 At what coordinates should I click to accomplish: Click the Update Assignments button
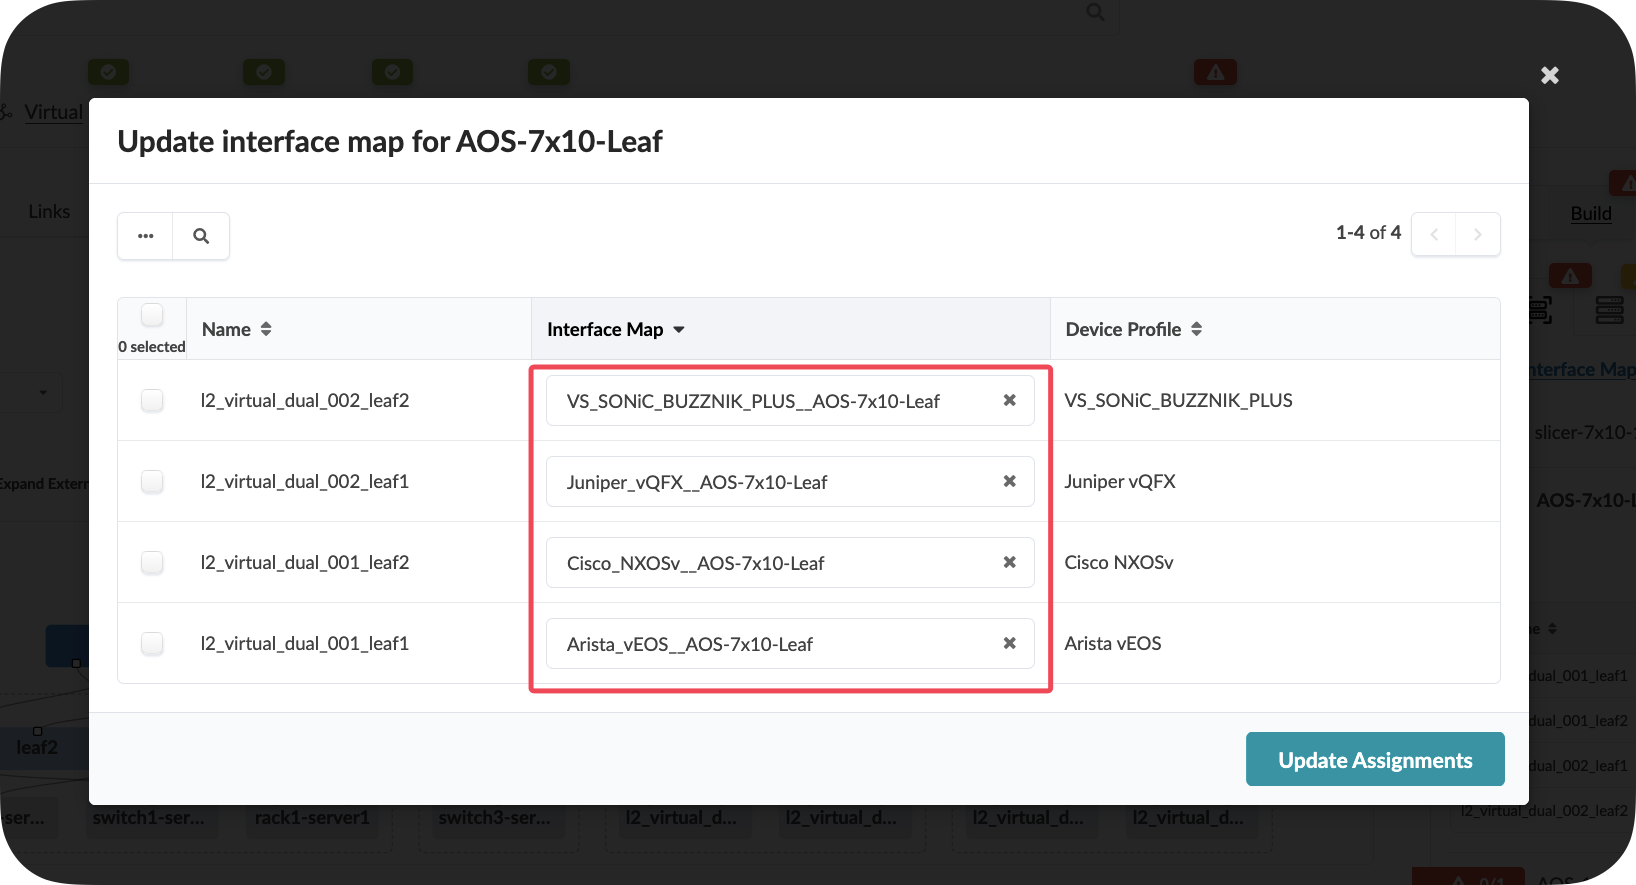(x=1374, y=760)
